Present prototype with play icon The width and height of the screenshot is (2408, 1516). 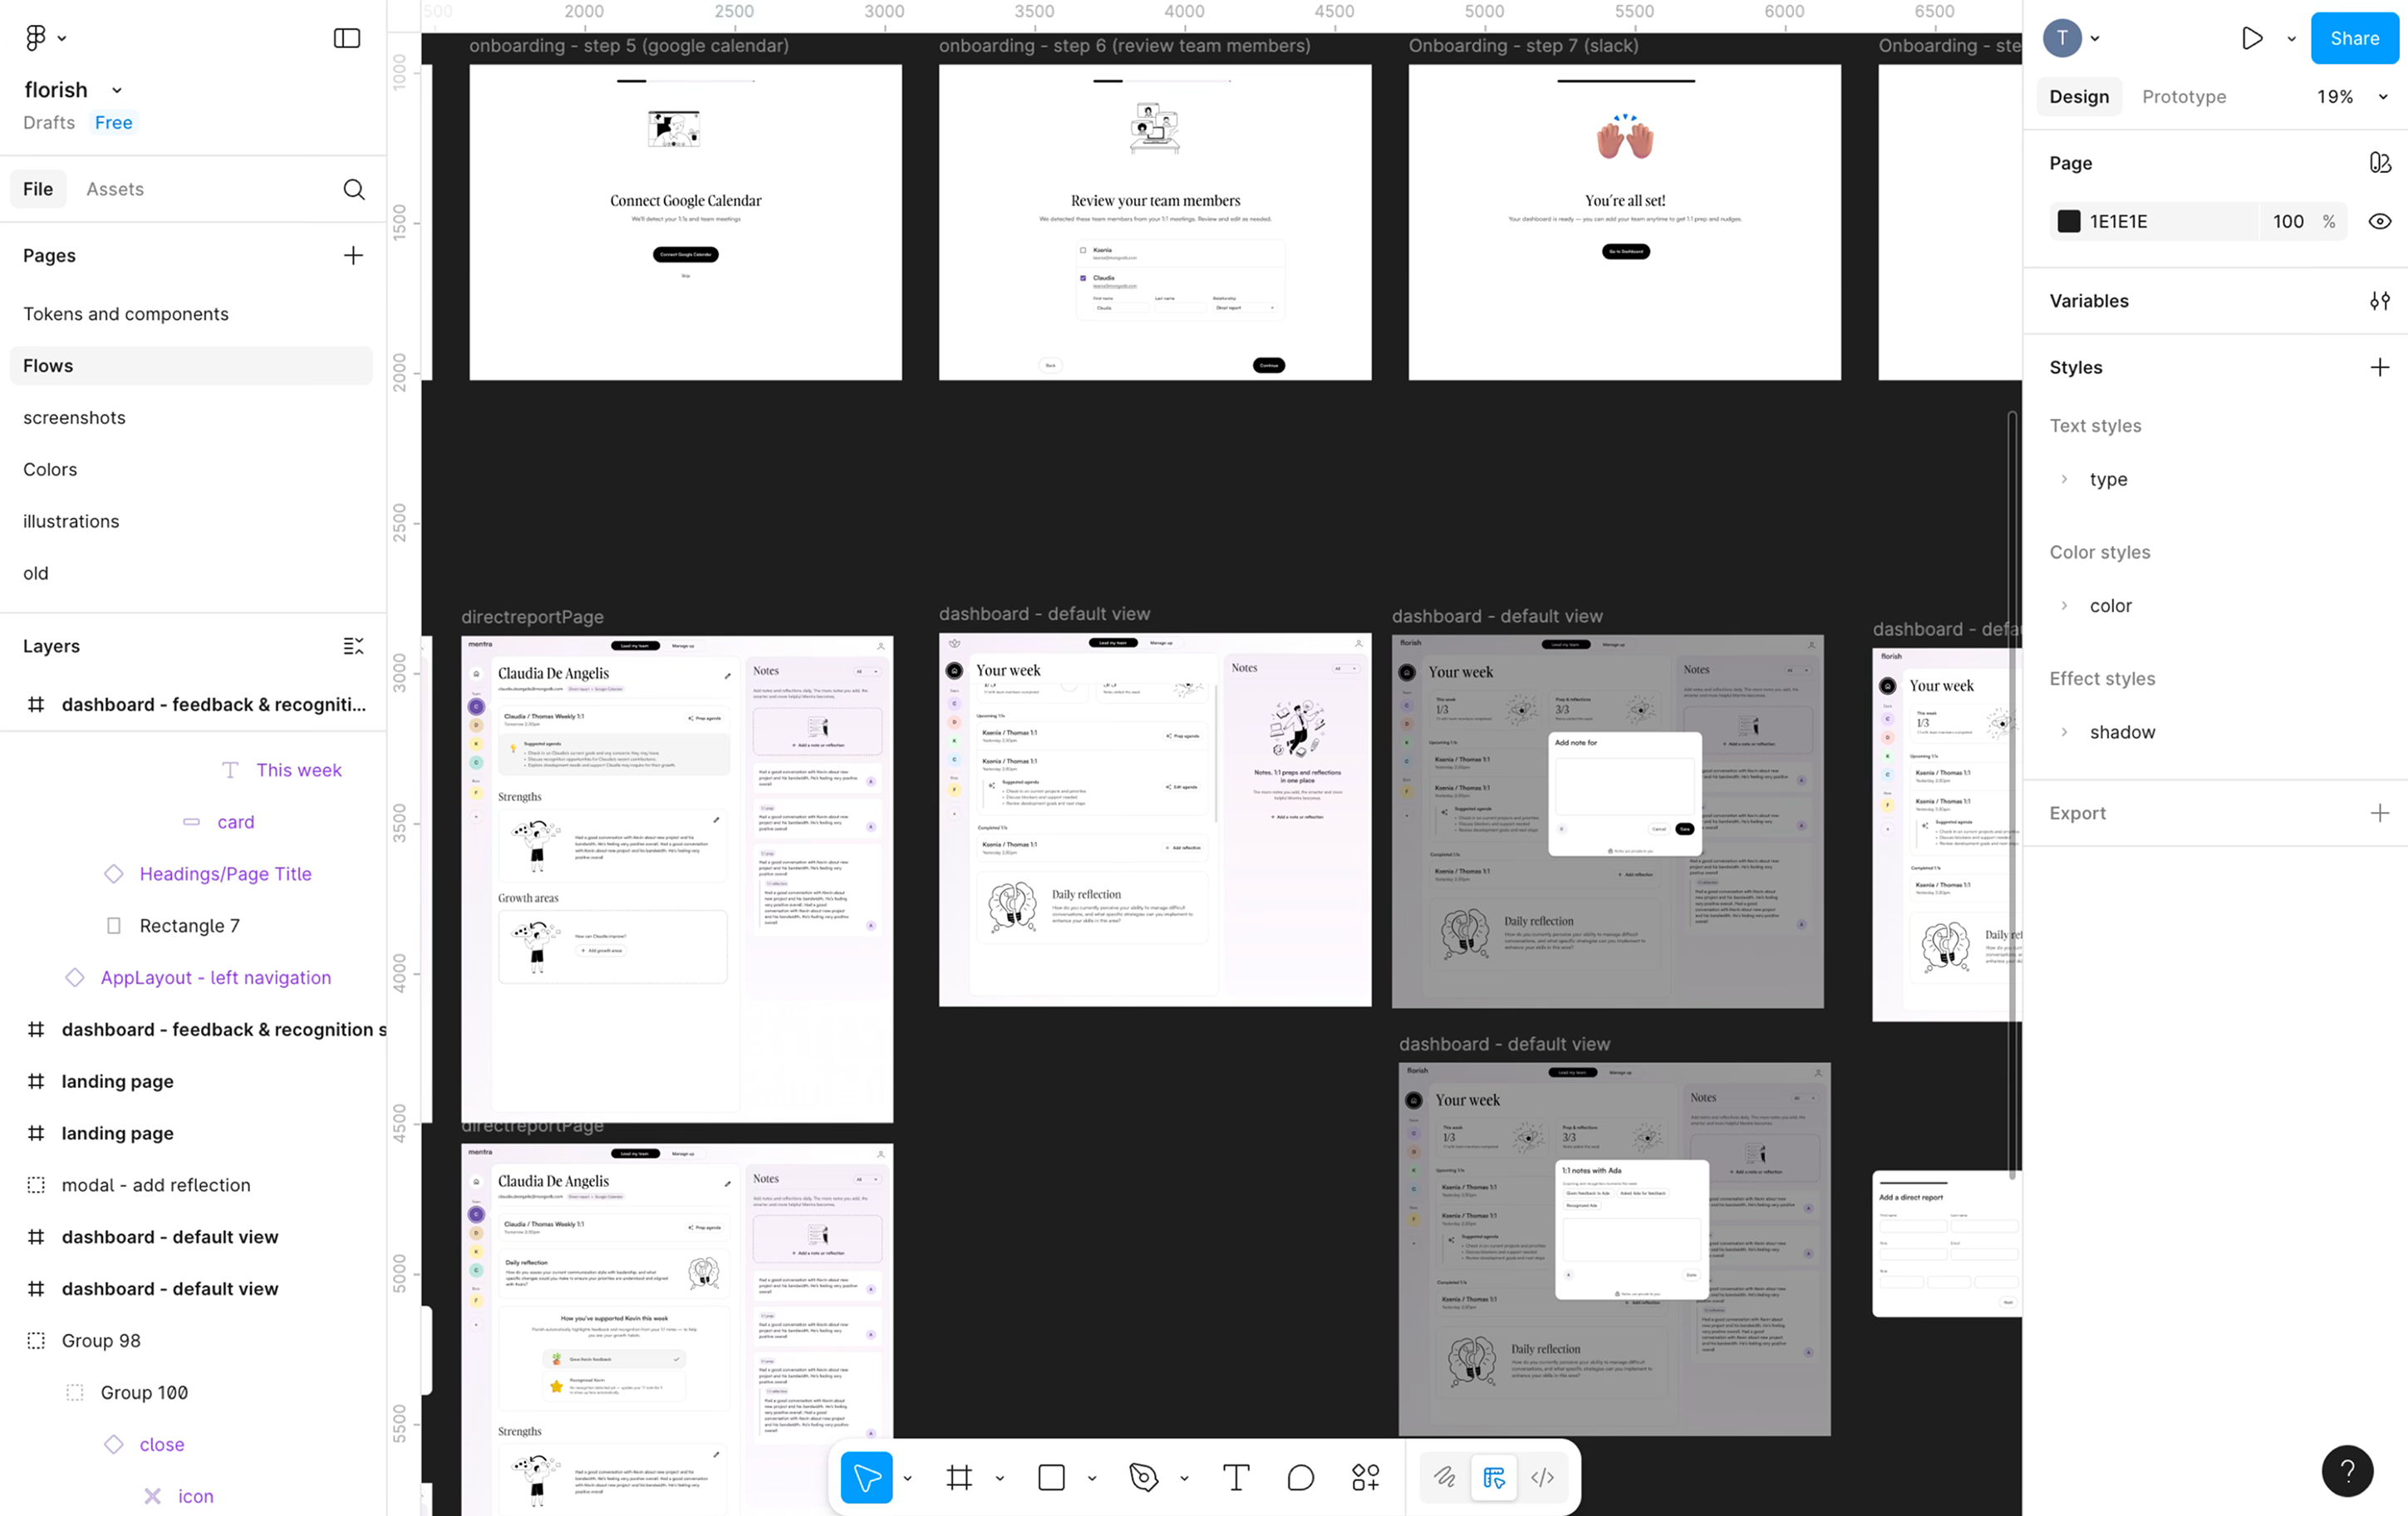tap(2252, 38)
